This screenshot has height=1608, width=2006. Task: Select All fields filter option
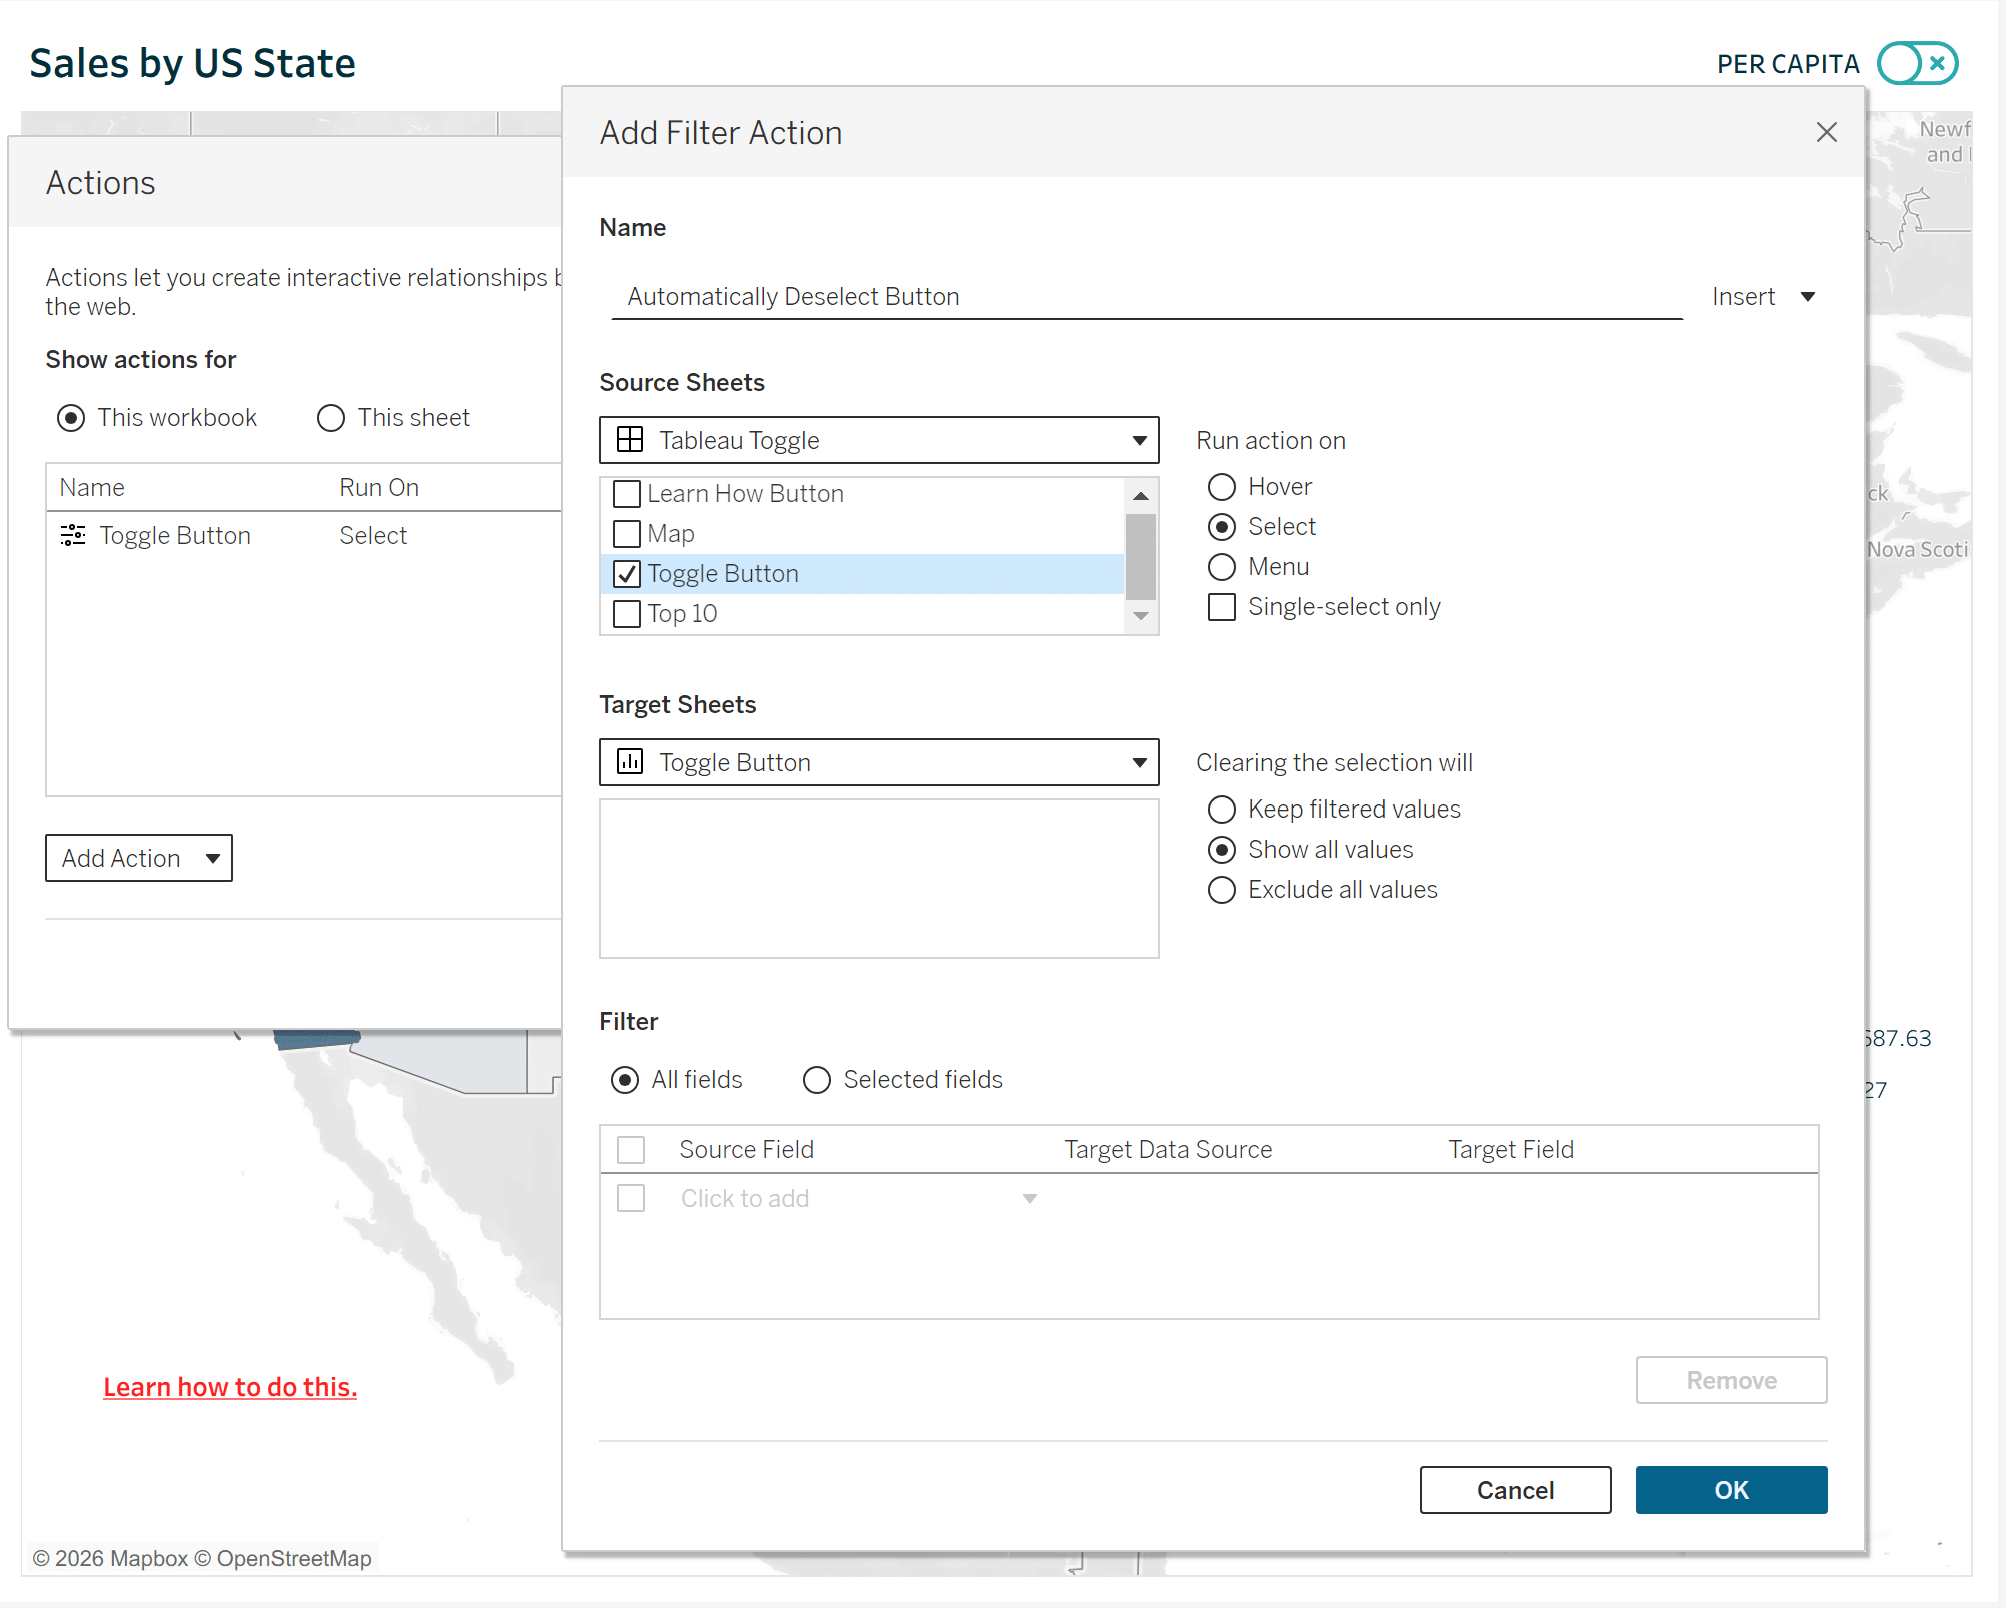(625, 1080)
